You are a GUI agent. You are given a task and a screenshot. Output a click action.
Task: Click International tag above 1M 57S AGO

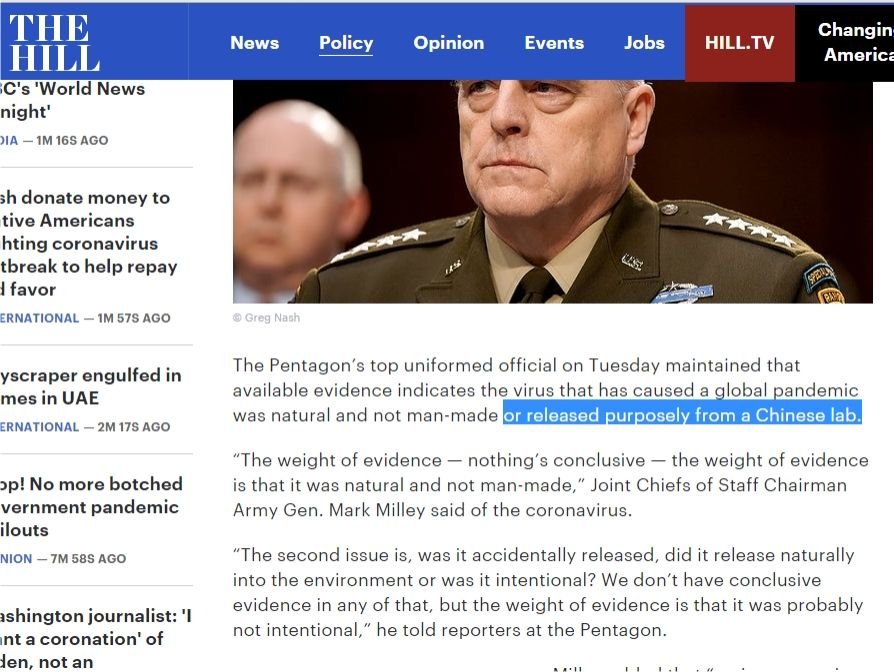[x=39, y=318]
